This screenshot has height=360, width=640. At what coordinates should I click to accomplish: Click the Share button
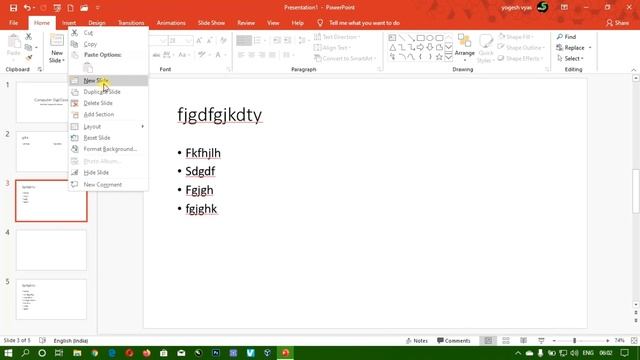pos(617,23)
